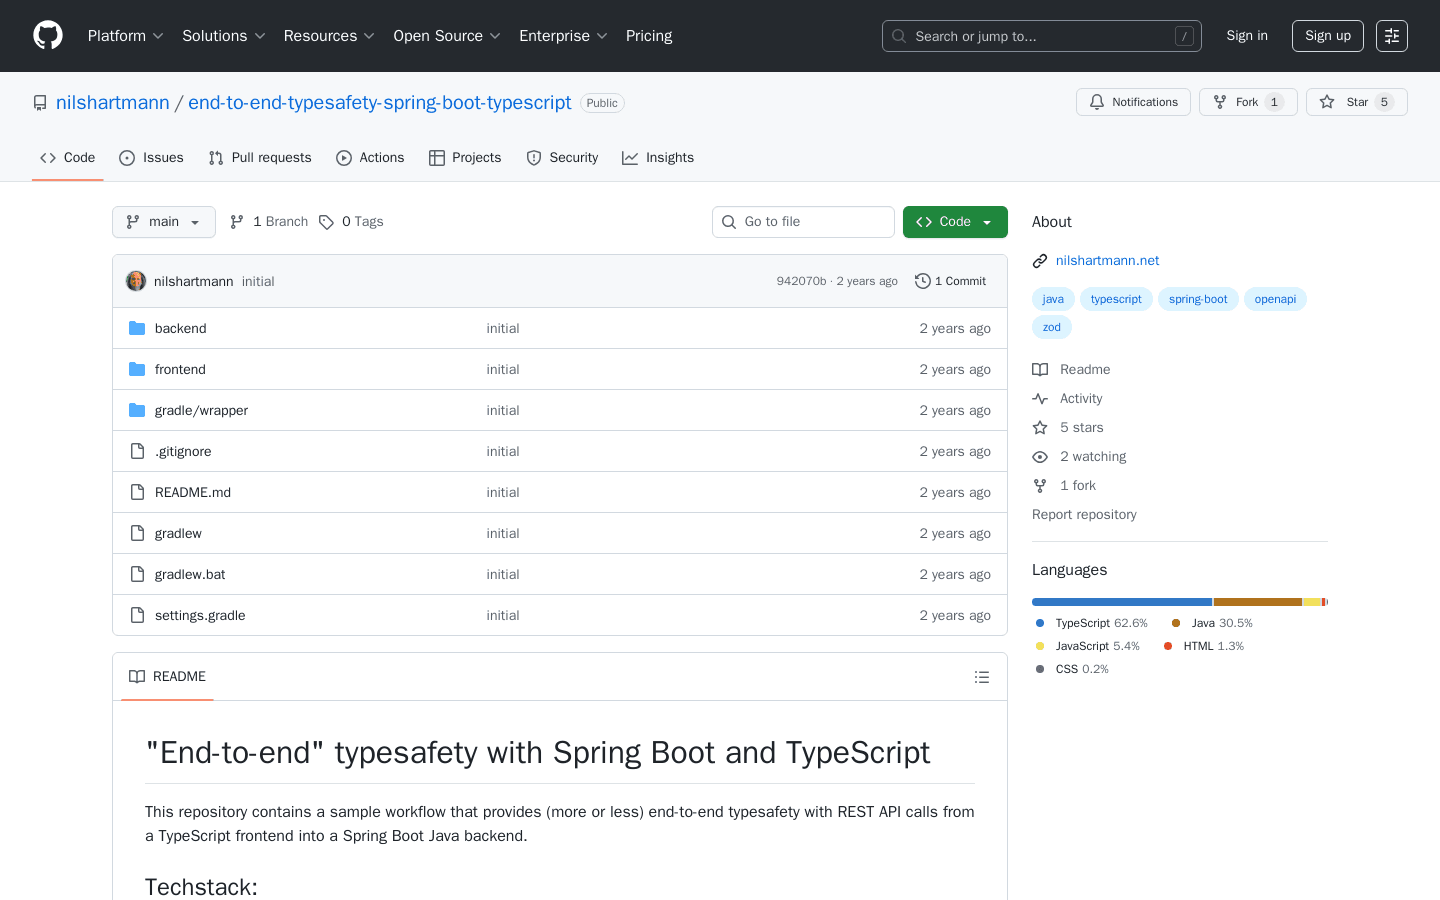
Task: Open the command palette icon top right
Action: [1391, 35]
